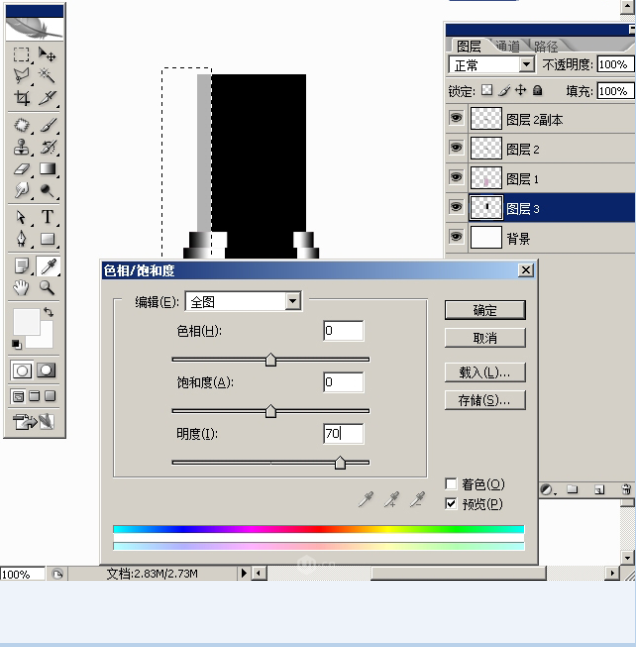Click the 饱和度 saturation slider handle
636x647 pixels.
[x=271, y=411]
